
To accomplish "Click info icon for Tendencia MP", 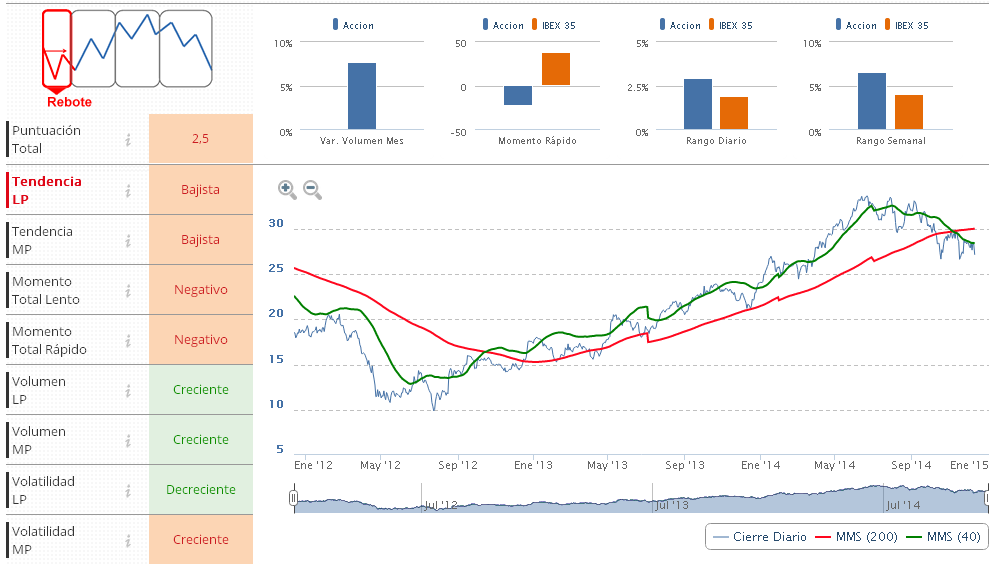I will click(x=128, y=240).
